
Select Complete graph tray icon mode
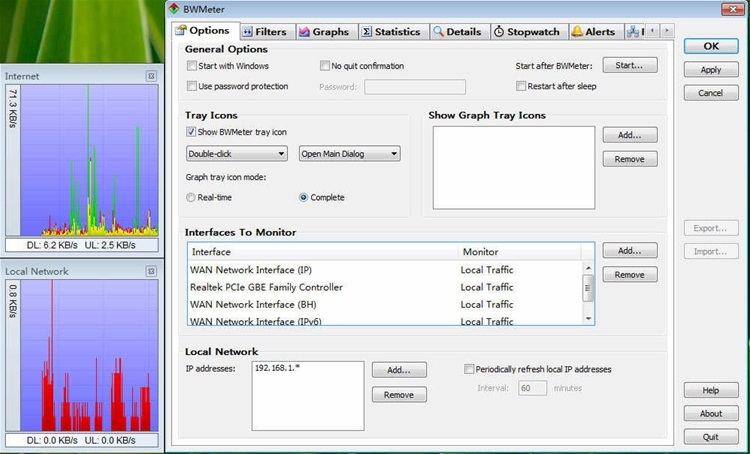pyautogui.click(x=303, y=197)
